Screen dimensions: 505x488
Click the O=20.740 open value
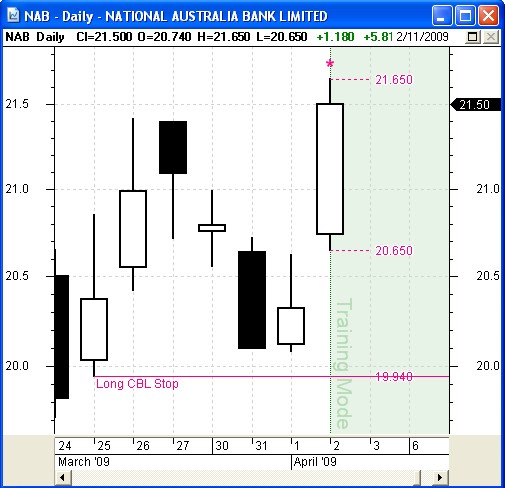pyautogui.click(x=164, y=37)
